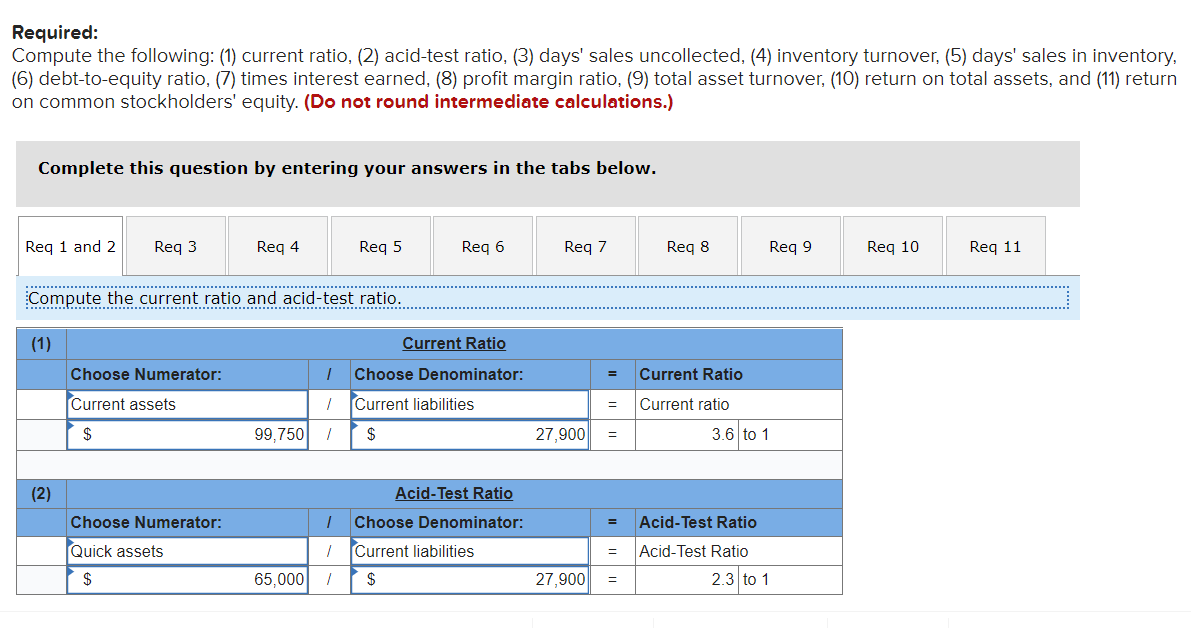
Task: Click the 65,000 quick assets amount field
Action: [x=188, y=579]
